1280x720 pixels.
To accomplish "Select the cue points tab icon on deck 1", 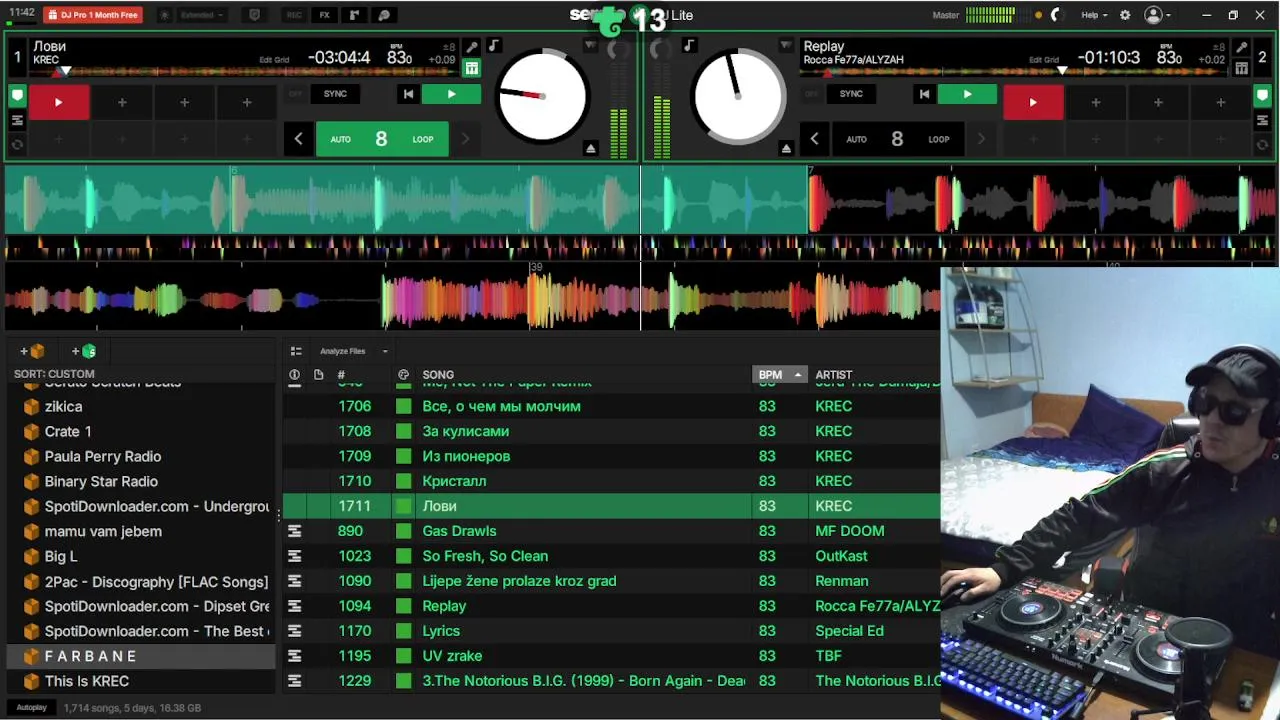I will point(17,96).
